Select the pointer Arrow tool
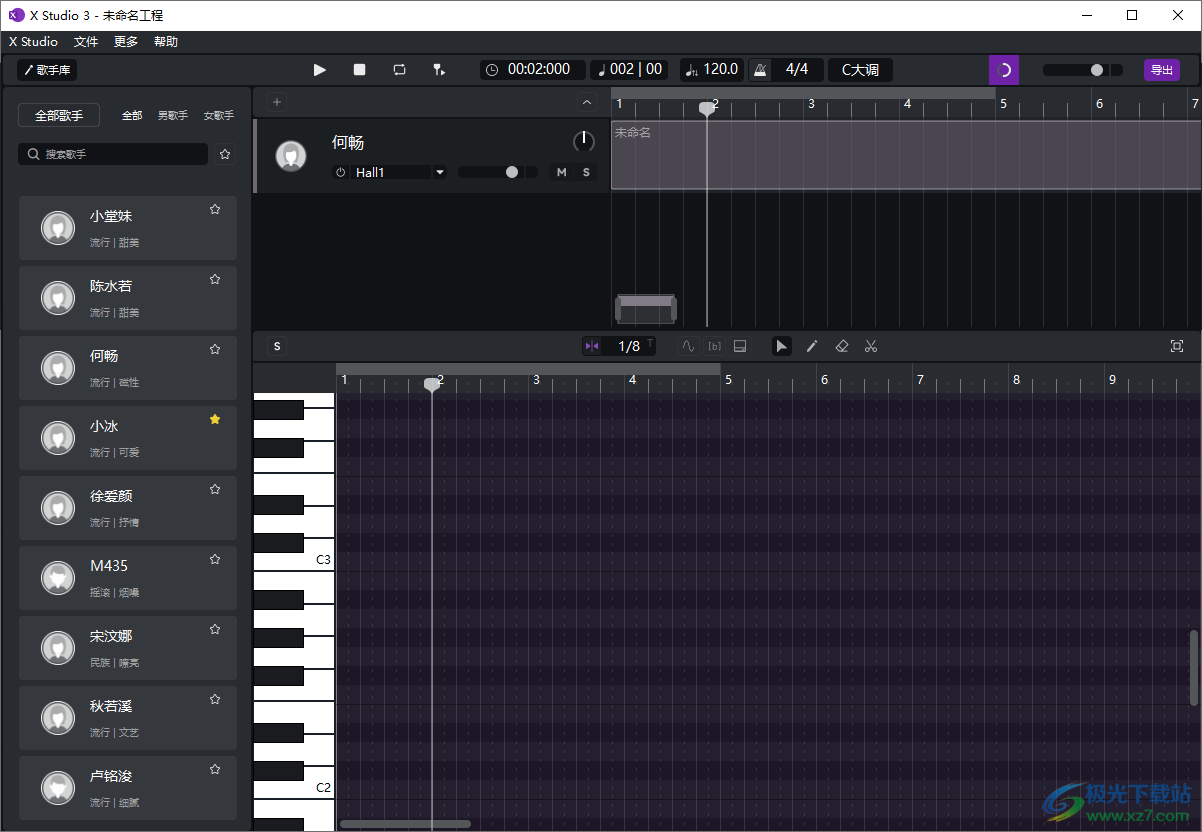Image resolution: width=1202 pixels, height=832 pixels. tap(781, 346)
